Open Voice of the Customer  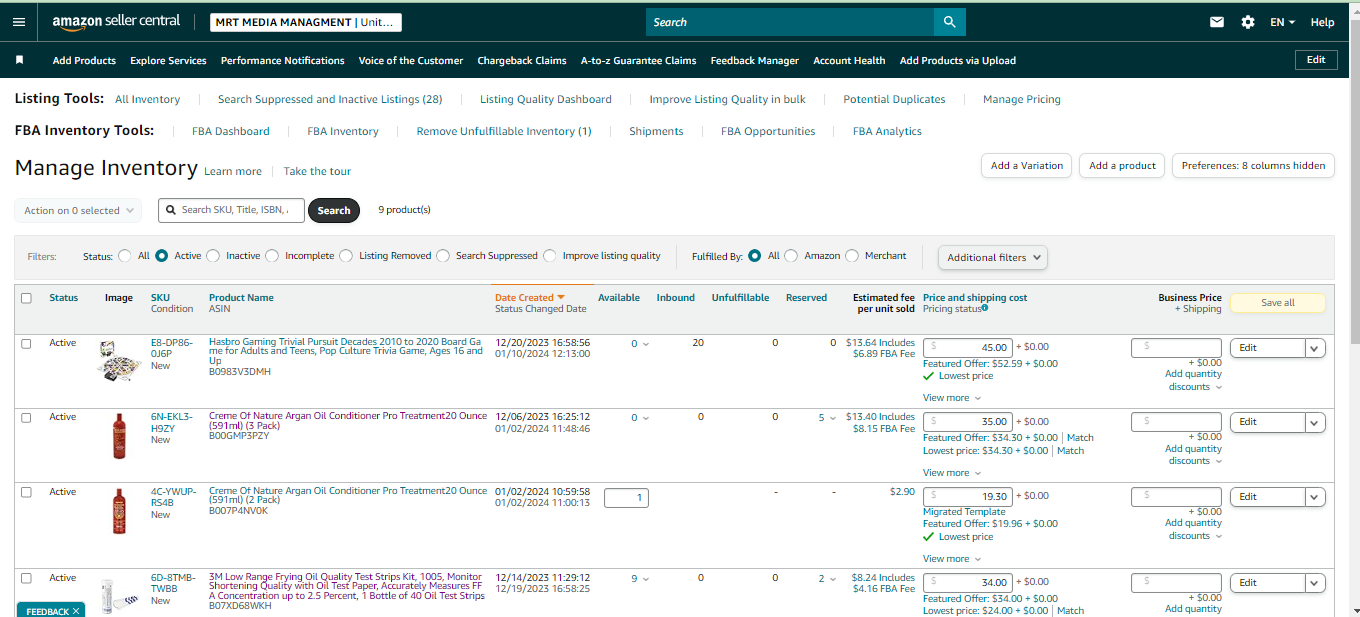point(411,60)
